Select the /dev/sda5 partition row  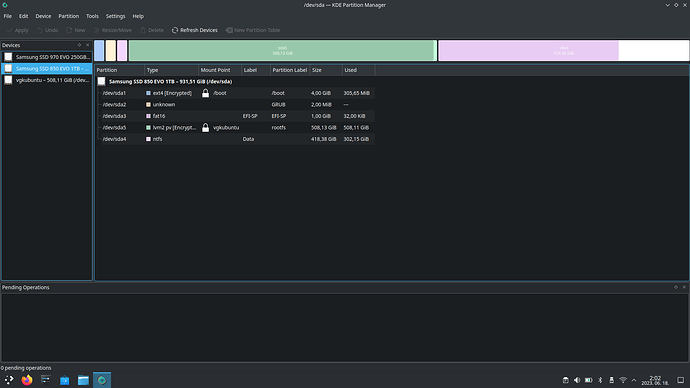click(x=235, y=127)
